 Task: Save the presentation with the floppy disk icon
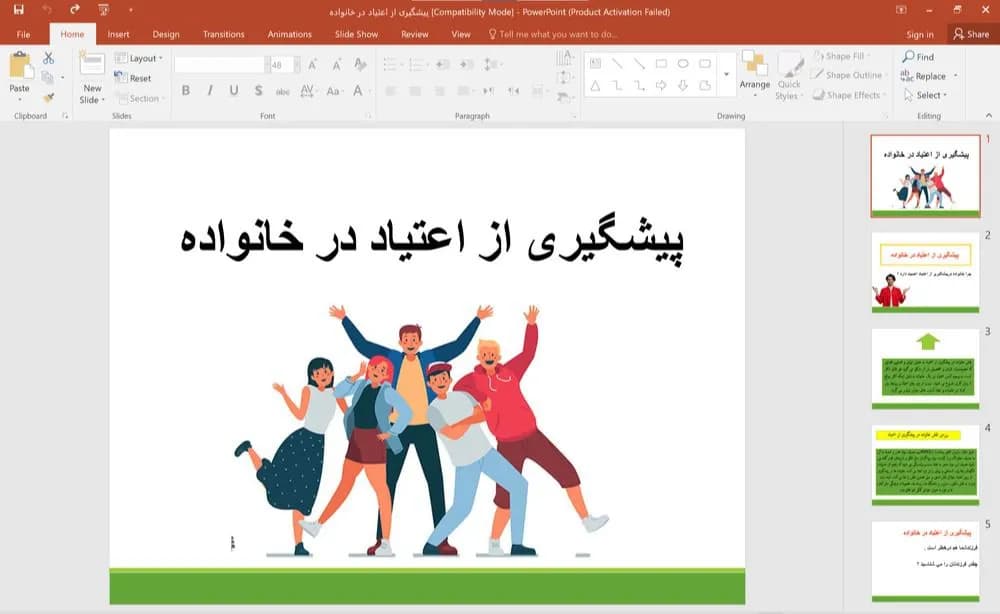coord(18,10)
